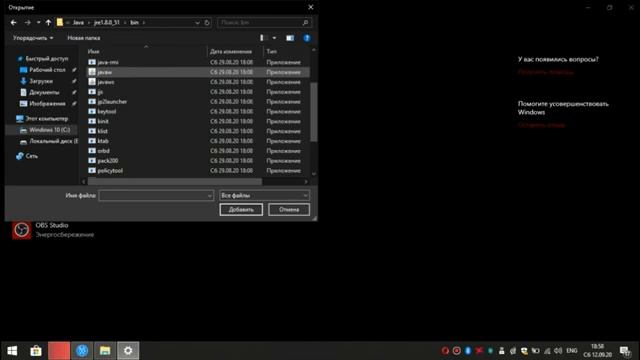Image resolution: width=640 pixels, height=360 pixels.
Task: Sort by the Тип column header
Action: [x=271, y=51]
